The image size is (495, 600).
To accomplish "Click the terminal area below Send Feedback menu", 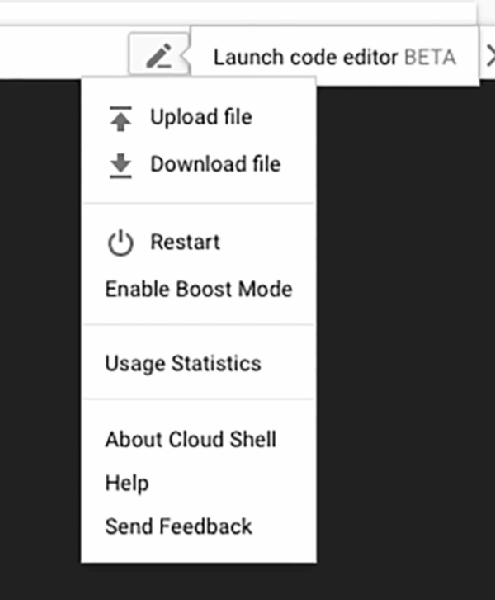I will (199, 582).
